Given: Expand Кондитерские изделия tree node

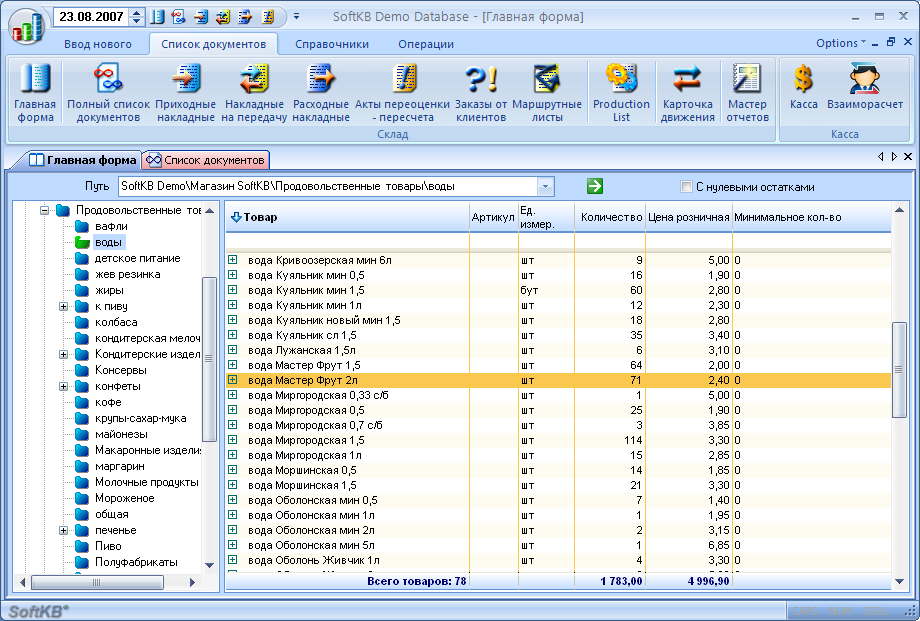Looking at the screenshot, I should (63, 355).
